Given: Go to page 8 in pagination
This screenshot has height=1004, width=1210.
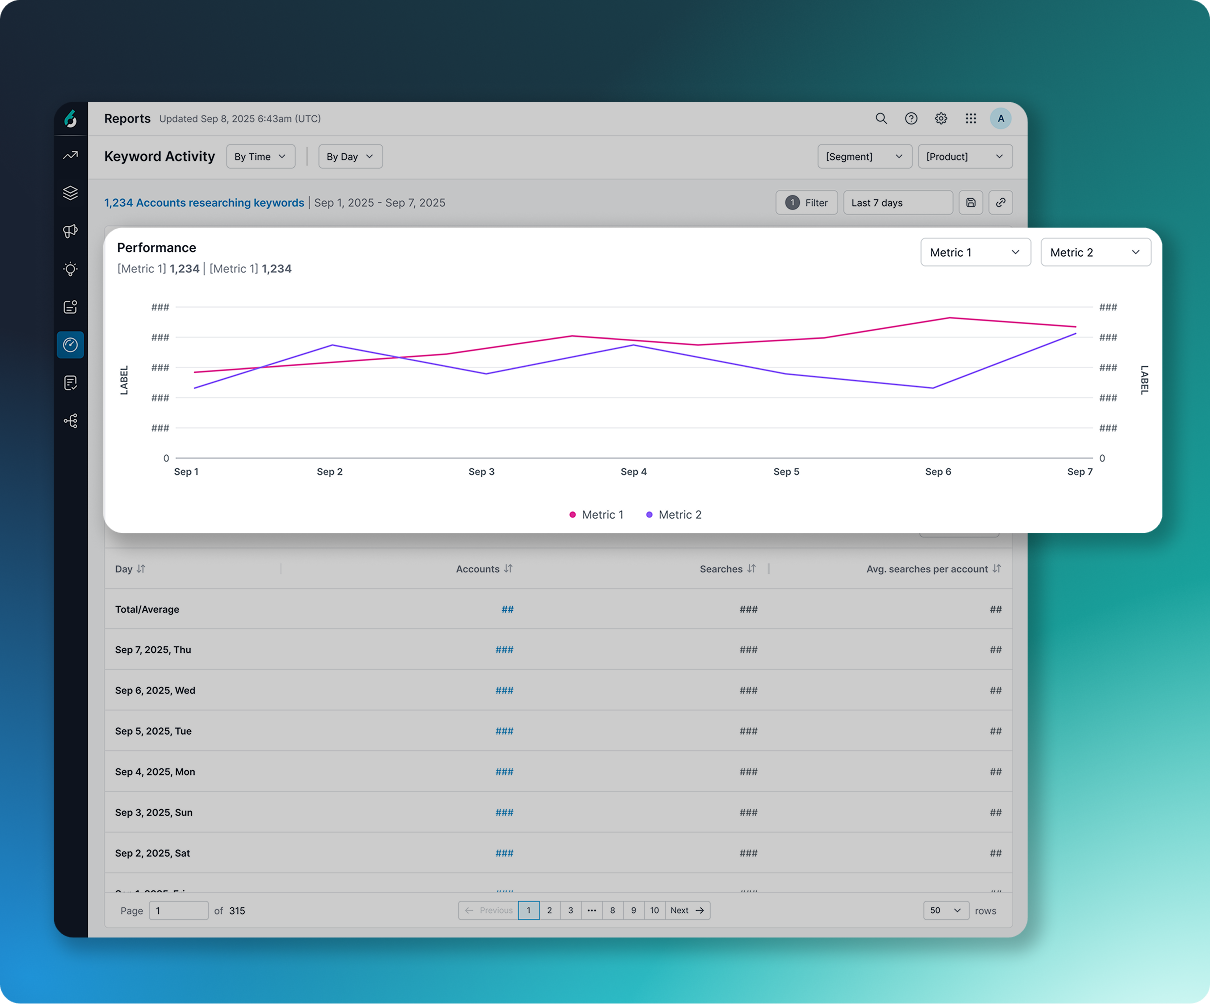Looking at the screenshot, I should (612, 910).
